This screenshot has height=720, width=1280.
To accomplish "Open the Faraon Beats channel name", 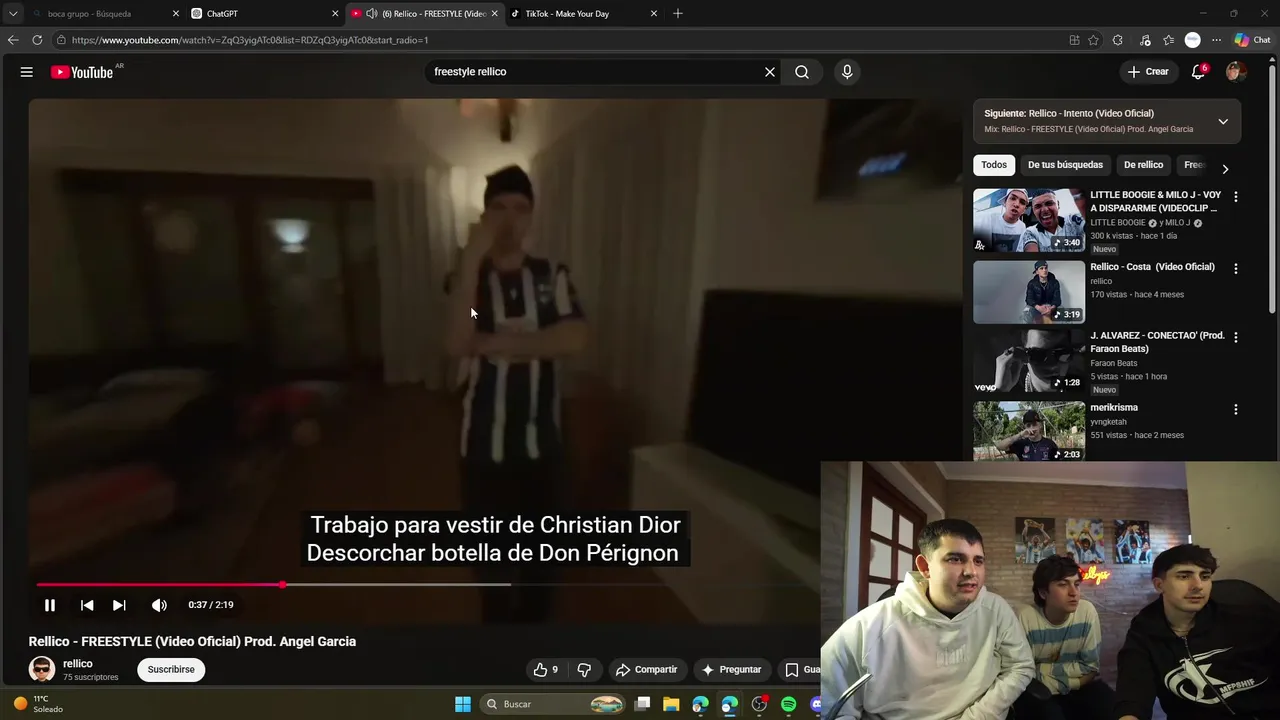I will [x=1114, y=363].
